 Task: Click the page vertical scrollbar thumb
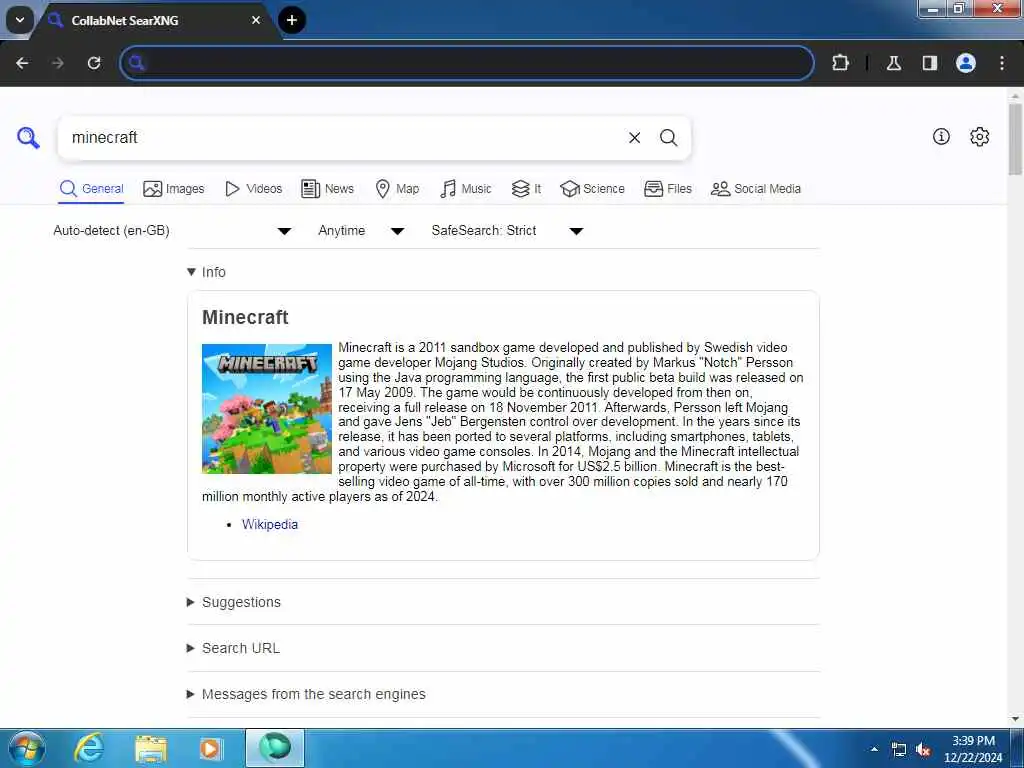click(x=1015, y=139)
